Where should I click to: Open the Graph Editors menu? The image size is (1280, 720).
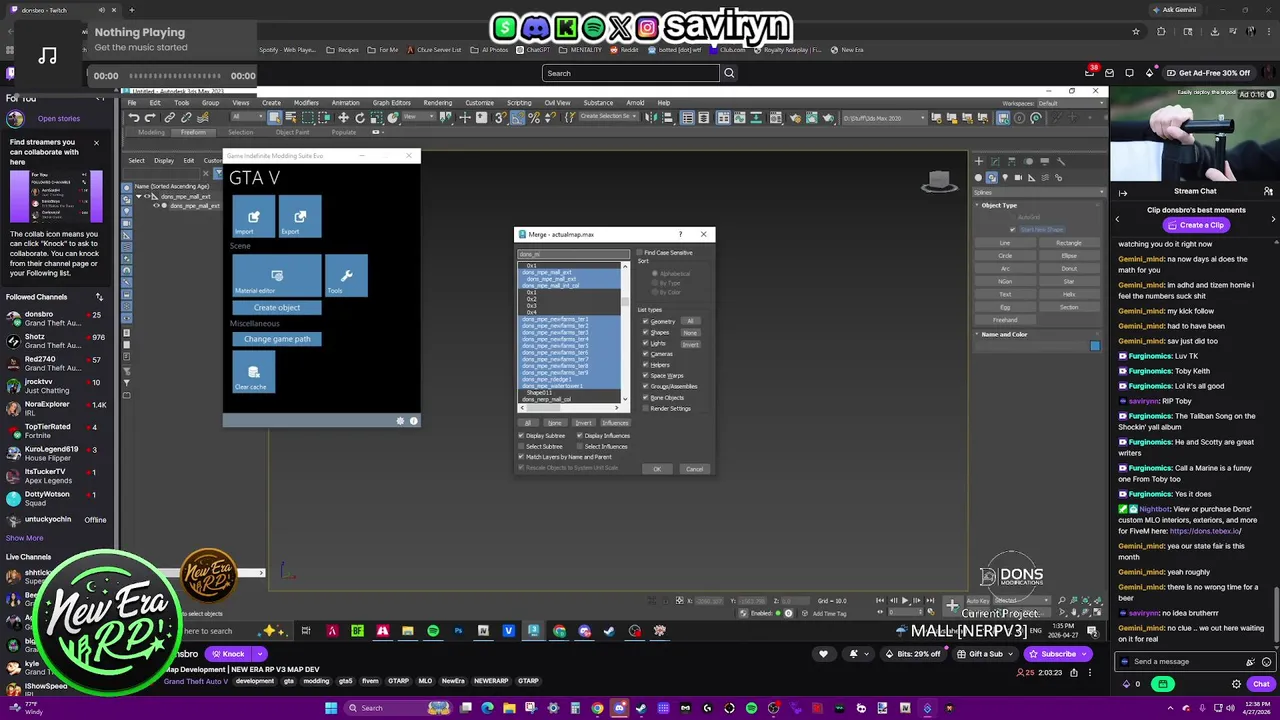[391, 102]
